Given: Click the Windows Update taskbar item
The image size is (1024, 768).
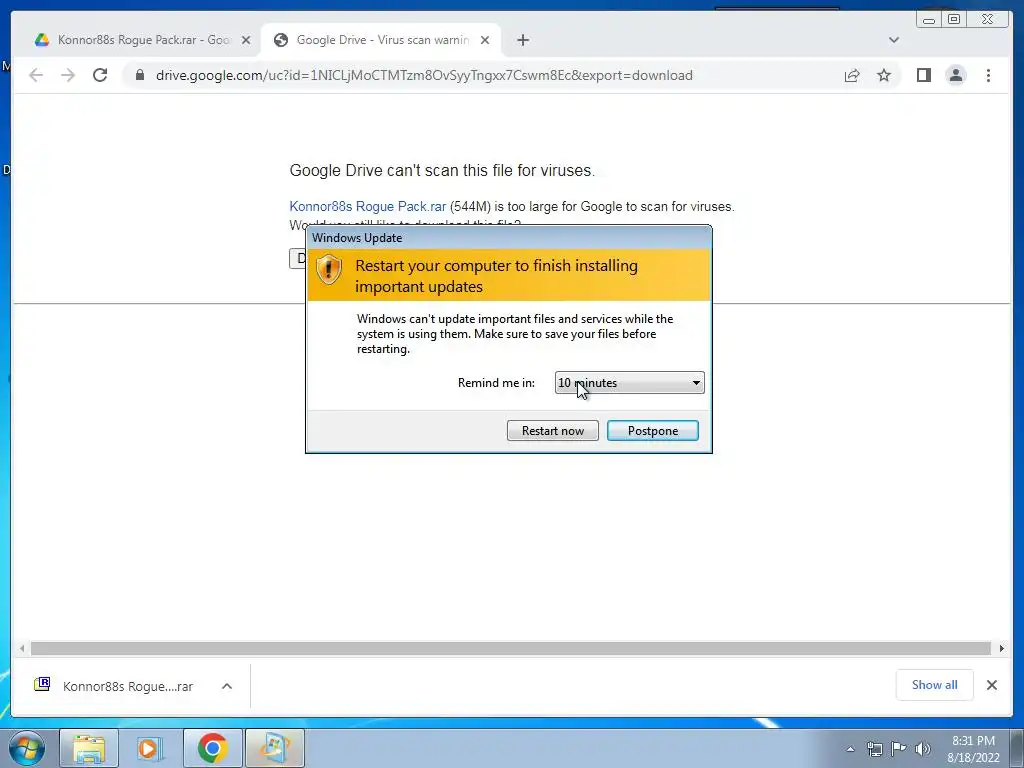Looking at the screenshot, I should (x=274, y=748).
